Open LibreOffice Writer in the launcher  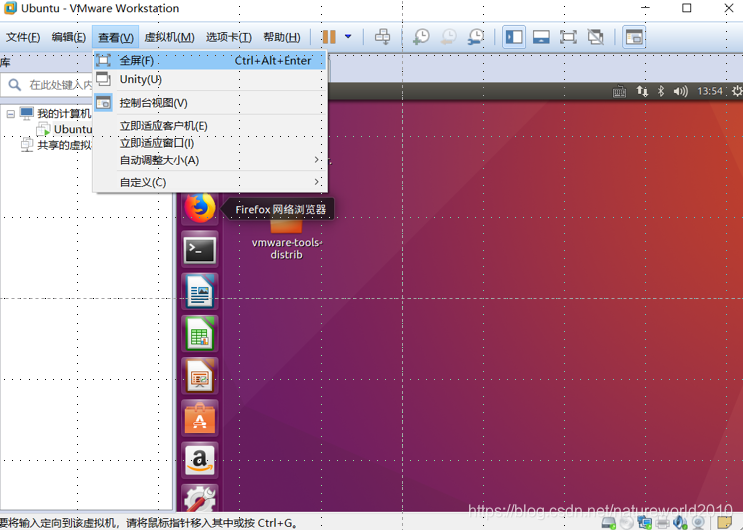(200, 292)
